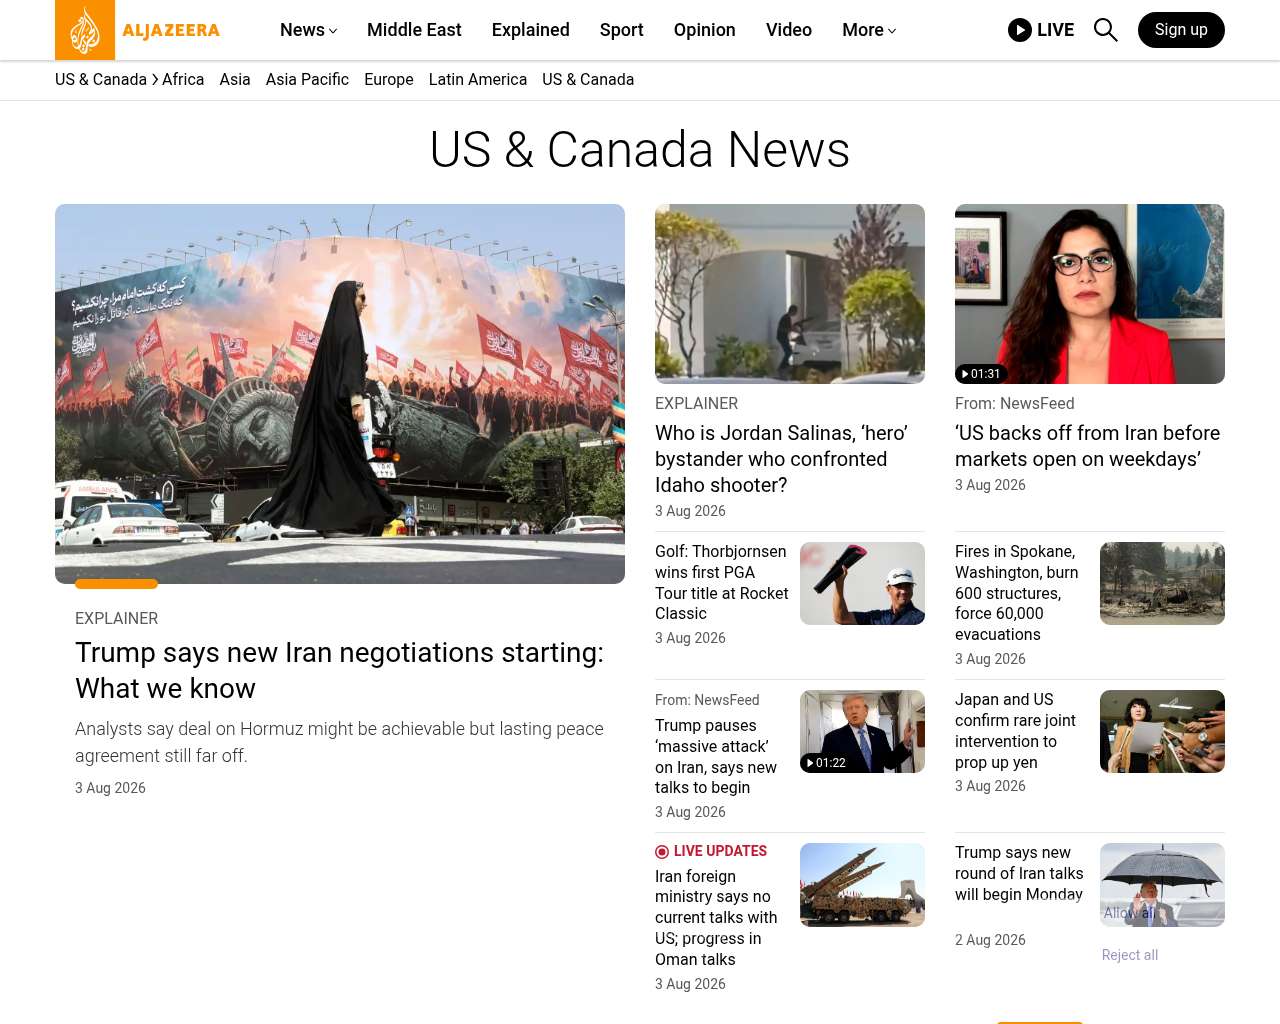Click the breadcrumb chevron after US & Canada
1280x1024 pixels.
[155, 79]
